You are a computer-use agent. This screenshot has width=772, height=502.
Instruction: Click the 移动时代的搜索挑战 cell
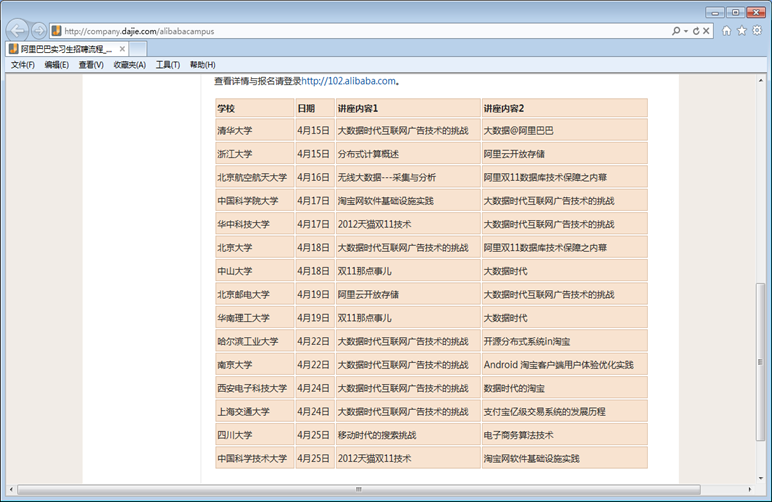pos(408,435)
